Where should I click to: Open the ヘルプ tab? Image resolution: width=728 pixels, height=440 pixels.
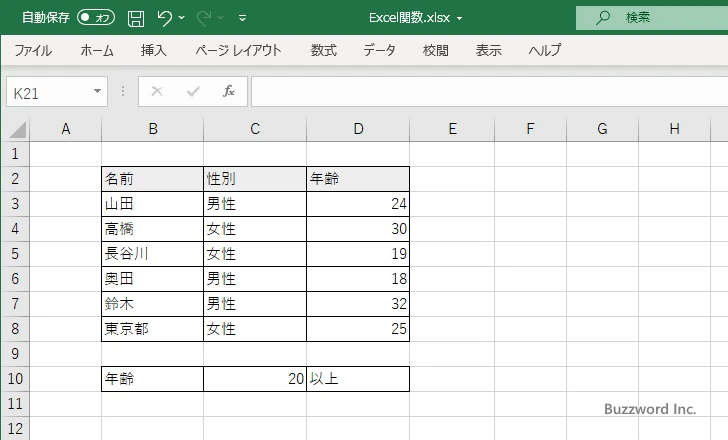pos(545,50)
